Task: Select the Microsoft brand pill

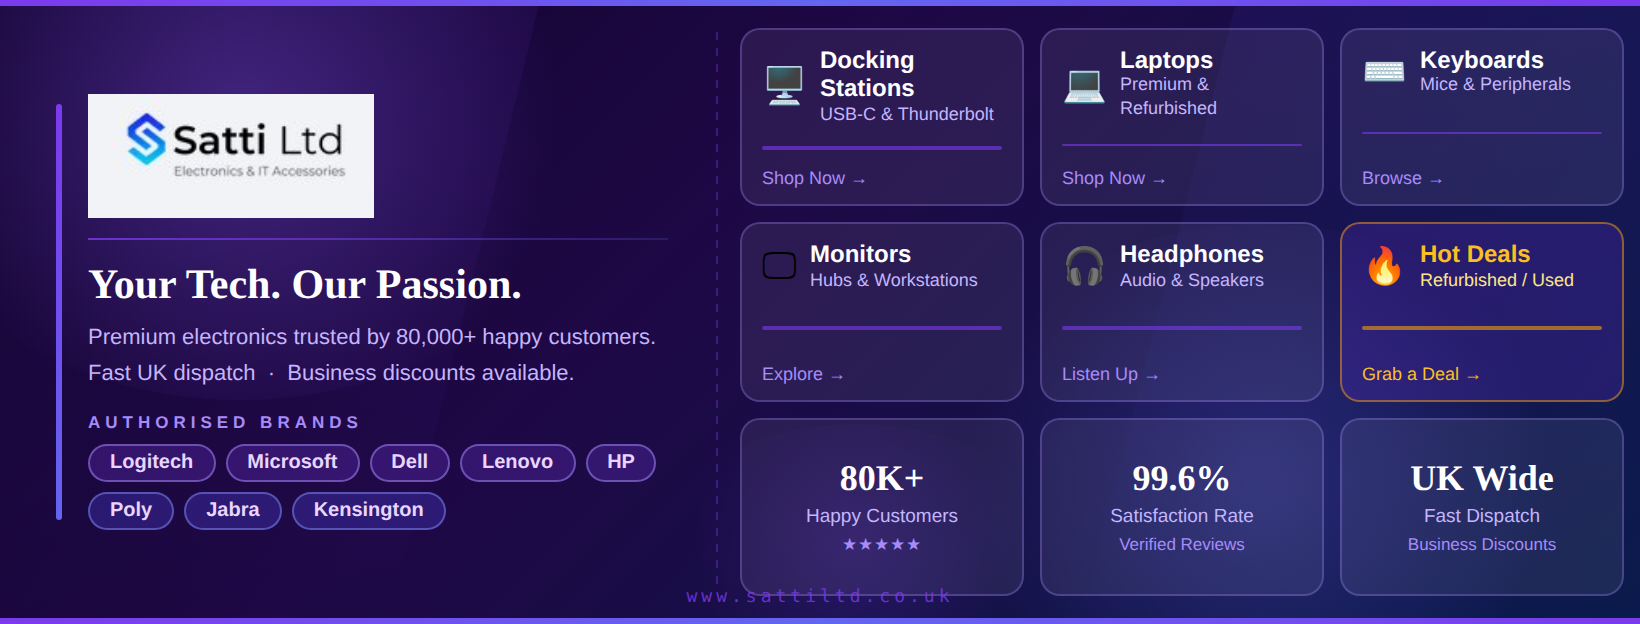Action: click(x=292, y=462)
